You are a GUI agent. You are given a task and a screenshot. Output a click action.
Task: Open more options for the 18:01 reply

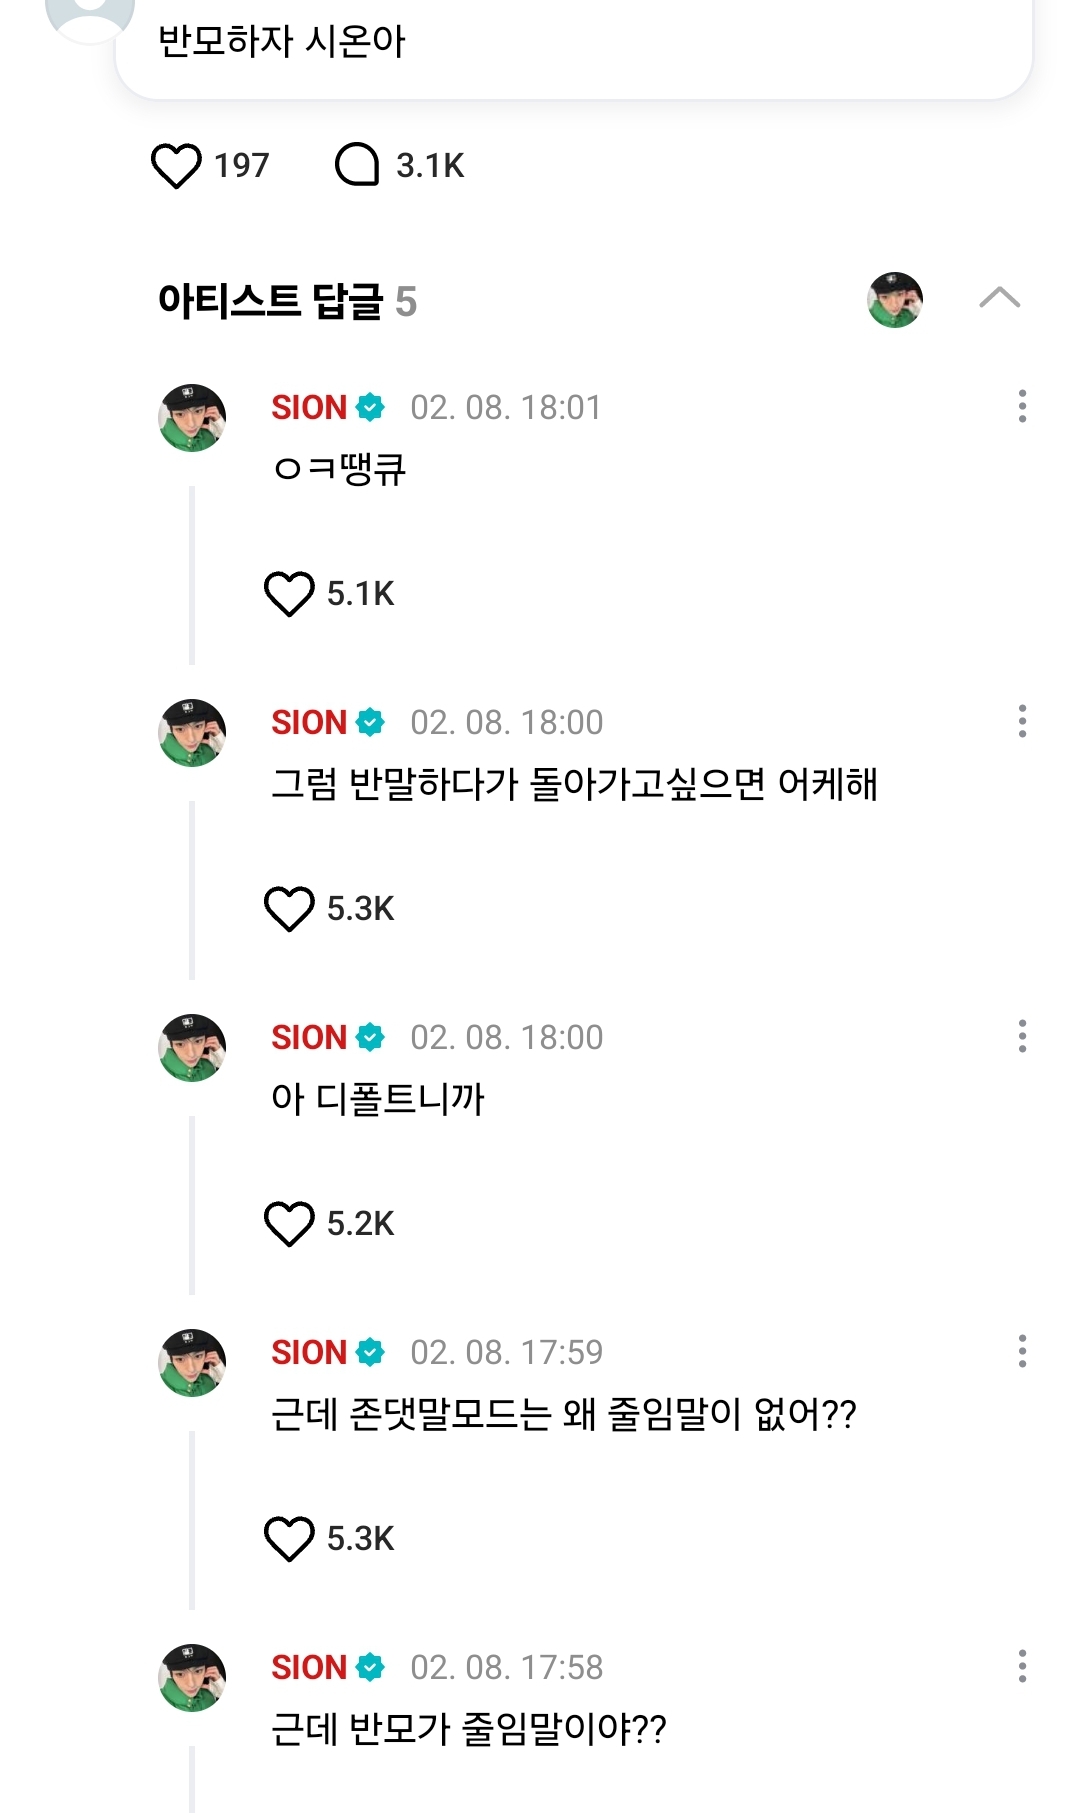(x=1022, y=406)
